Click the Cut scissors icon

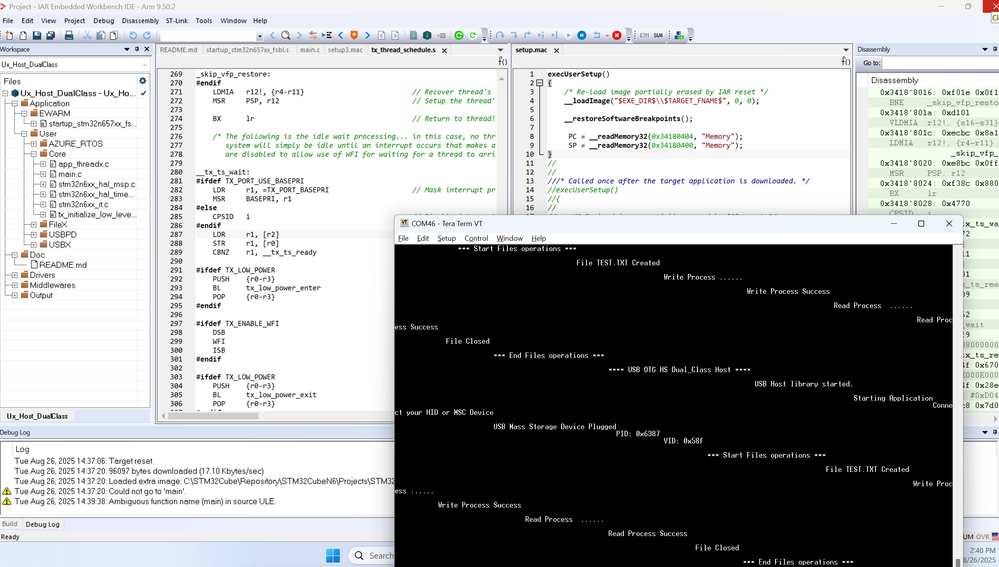(x=87, y=36)
